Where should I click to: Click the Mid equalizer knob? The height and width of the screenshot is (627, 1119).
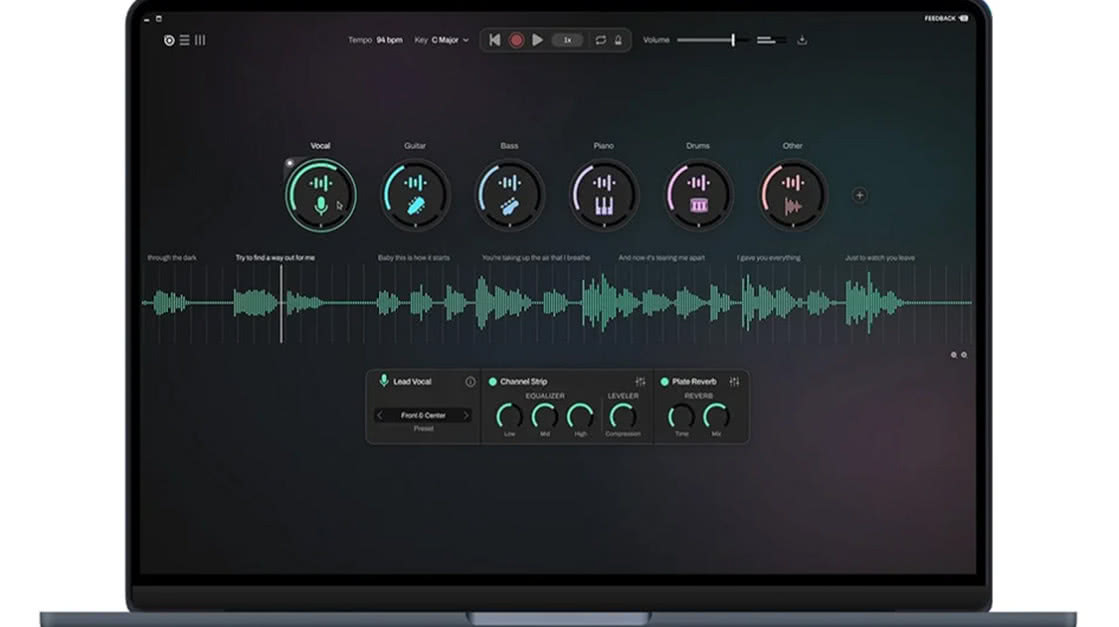tap(545, 416)
